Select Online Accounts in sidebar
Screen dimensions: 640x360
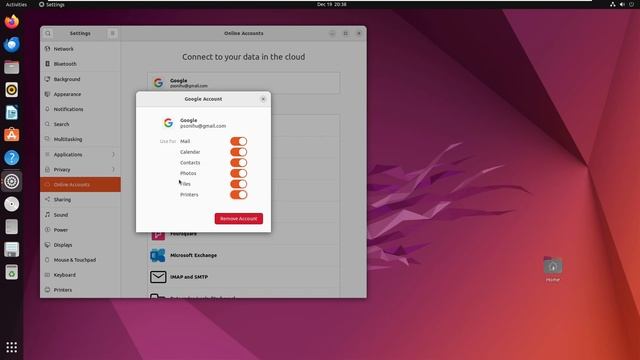(80, 184)
